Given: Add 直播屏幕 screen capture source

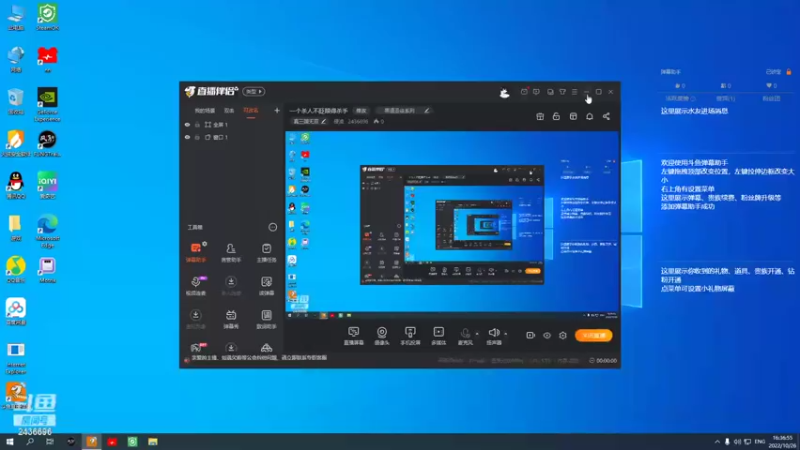Looking at the screenshot, I should pos(354,336).
